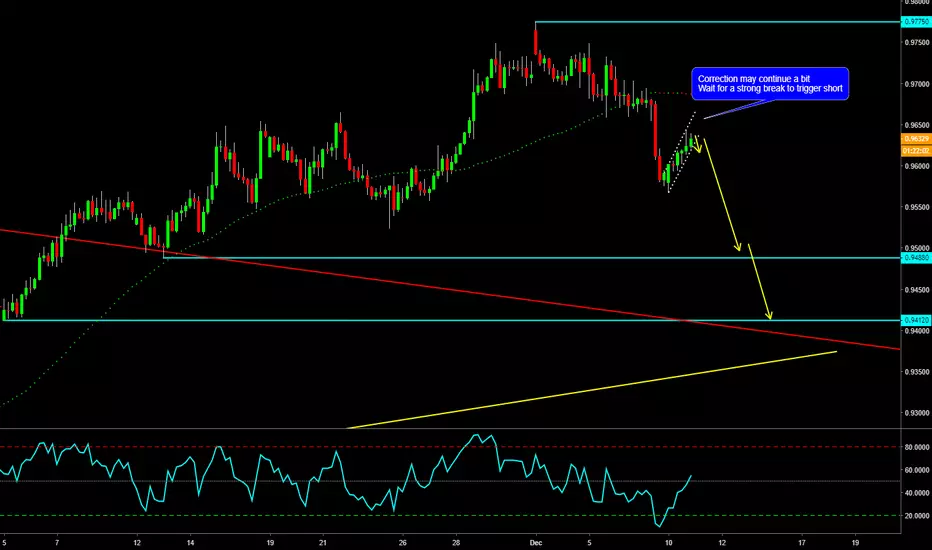Screen dimensions: 932x550
Task: Click the 0.97750 cyan price label
Action: pos(916,22)
